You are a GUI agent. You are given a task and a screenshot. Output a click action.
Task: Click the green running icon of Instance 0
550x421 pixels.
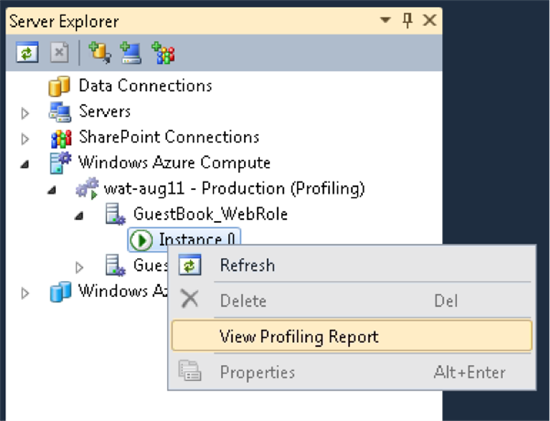coord(141,240)
